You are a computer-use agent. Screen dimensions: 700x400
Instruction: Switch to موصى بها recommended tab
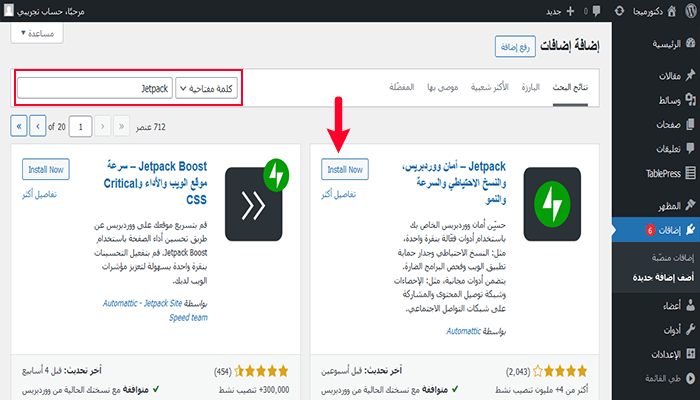coord(442,87)
